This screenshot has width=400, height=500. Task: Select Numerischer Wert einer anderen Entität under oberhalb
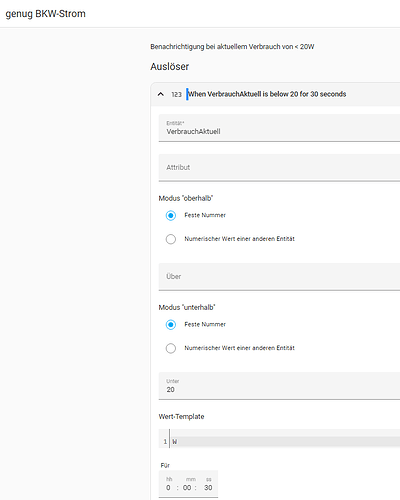pyautogui.click(x=171, y=239)
